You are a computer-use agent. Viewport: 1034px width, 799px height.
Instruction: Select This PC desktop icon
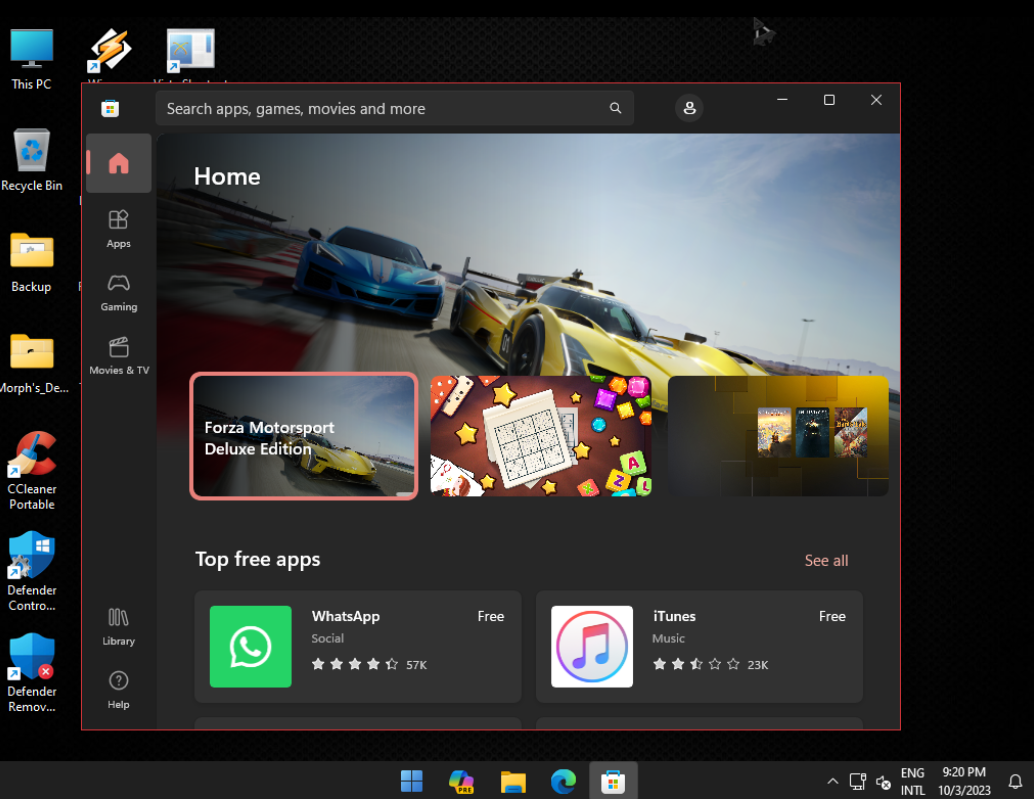[x=31, y=59]
